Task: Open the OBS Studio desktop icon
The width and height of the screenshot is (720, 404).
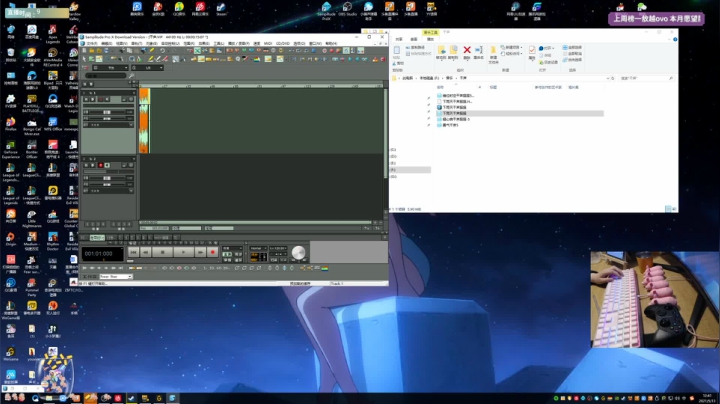Action: [x=348, y=7]
